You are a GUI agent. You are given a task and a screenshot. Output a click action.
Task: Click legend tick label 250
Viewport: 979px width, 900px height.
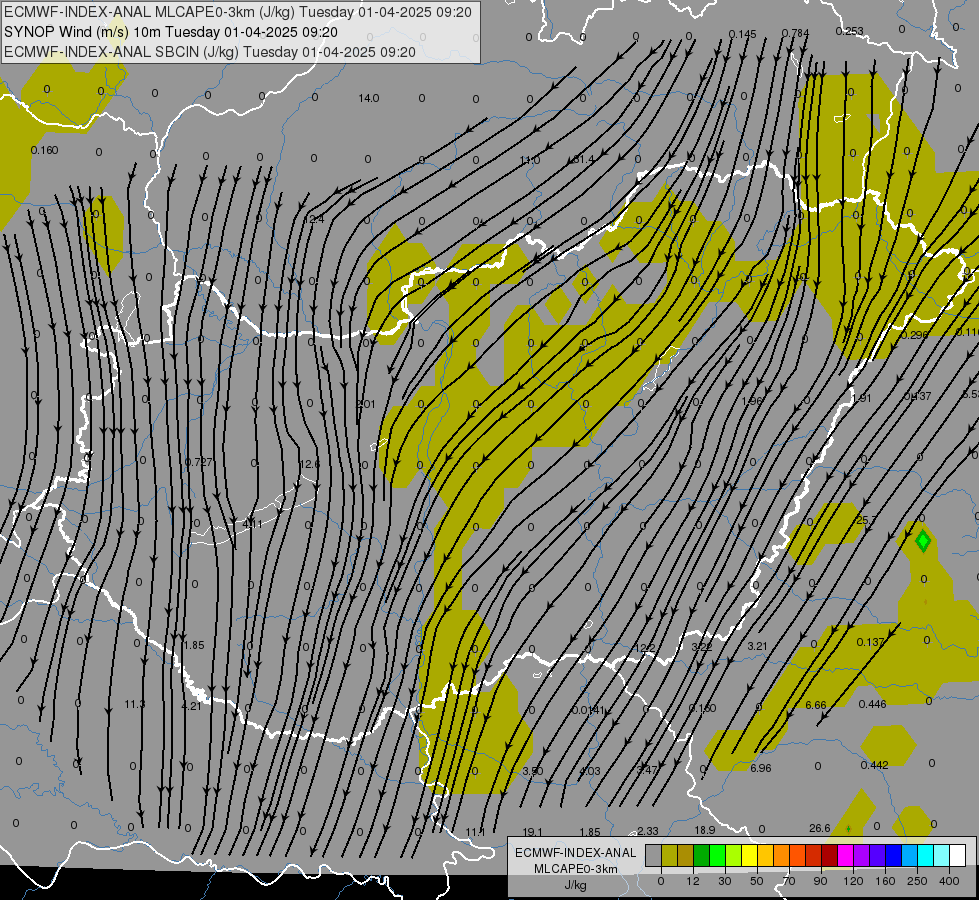(917, 881)
